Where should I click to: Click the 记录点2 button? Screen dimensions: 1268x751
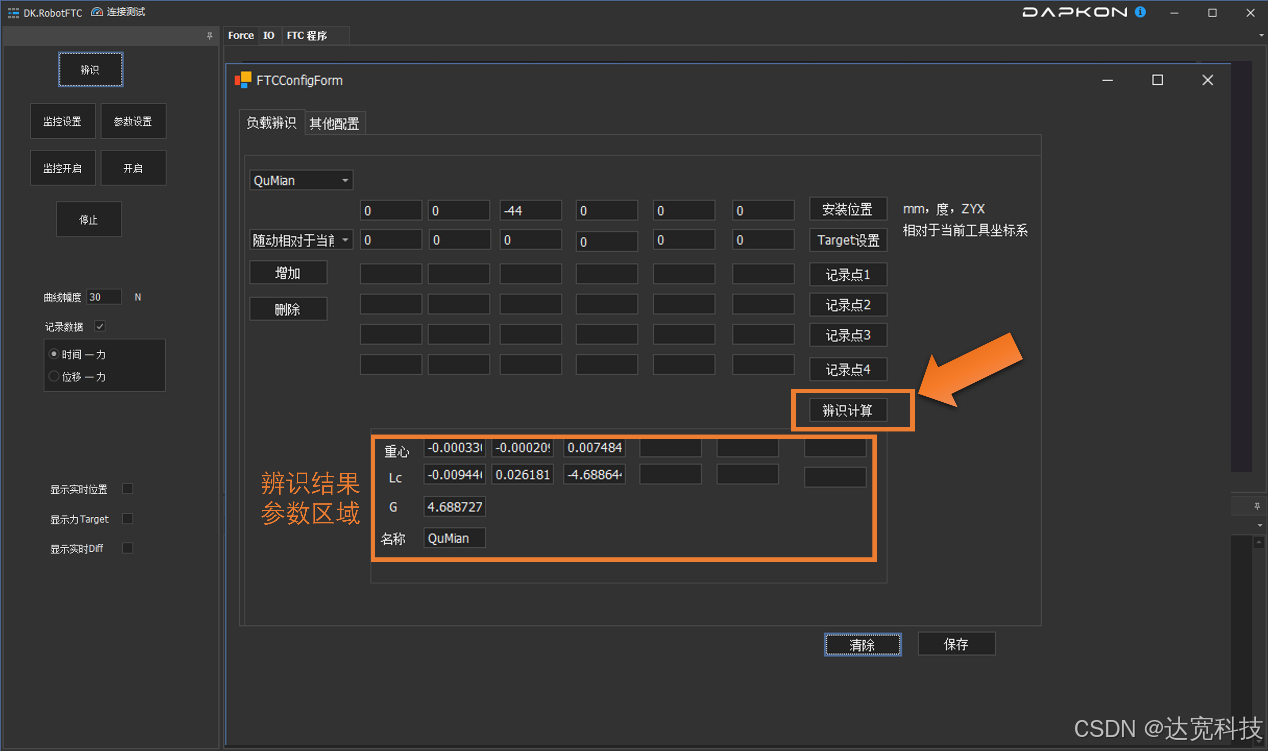pos(847,305)
